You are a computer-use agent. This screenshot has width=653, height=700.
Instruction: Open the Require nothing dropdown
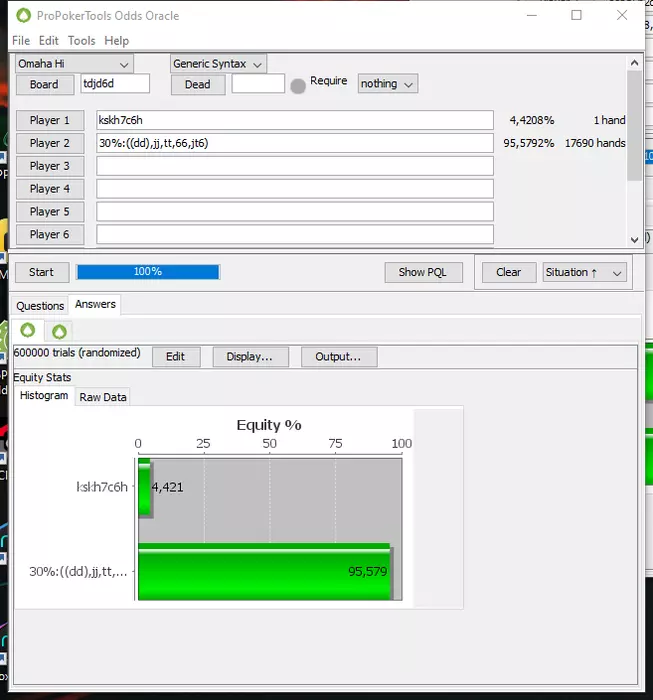click(x=387, y=83)
